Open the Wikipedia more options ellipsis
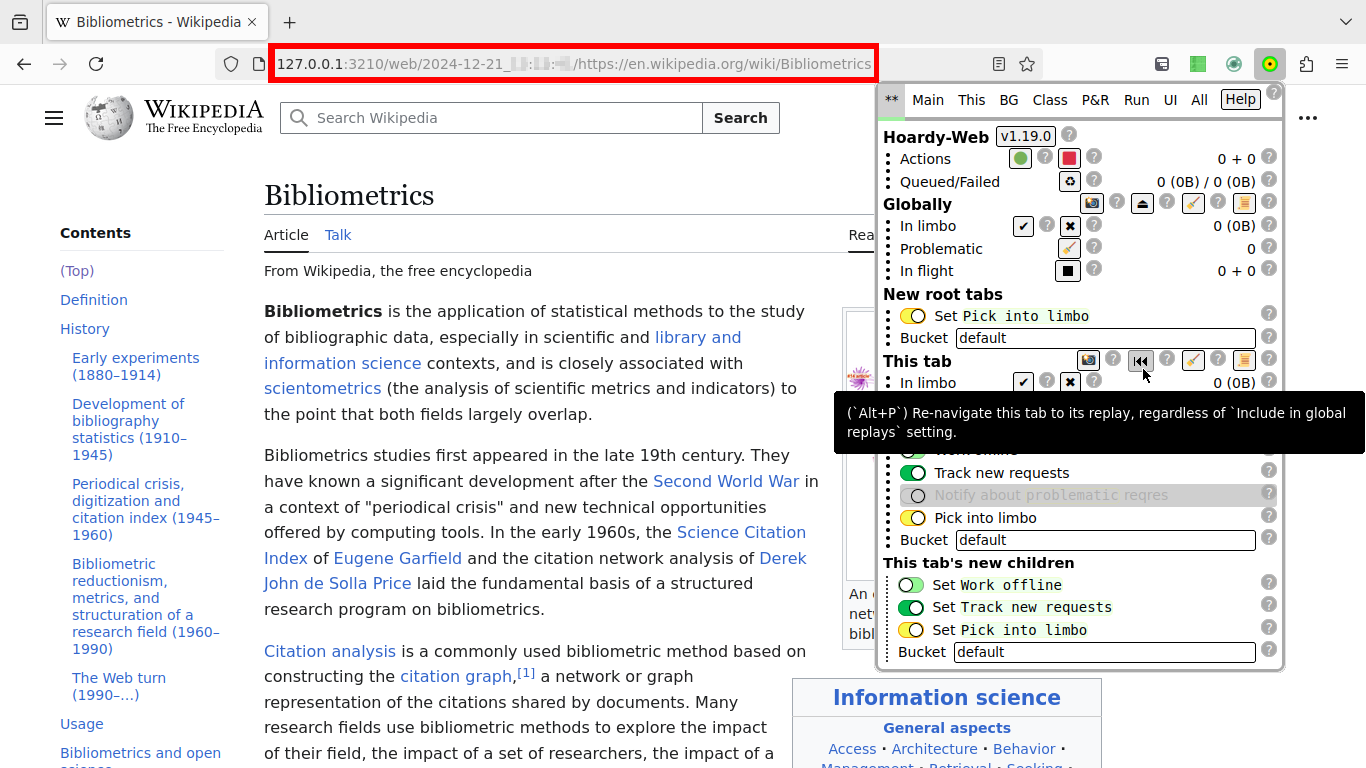Image resolution: width=1366 pixels, height=768 pixels. click(x=1308, y=118)
